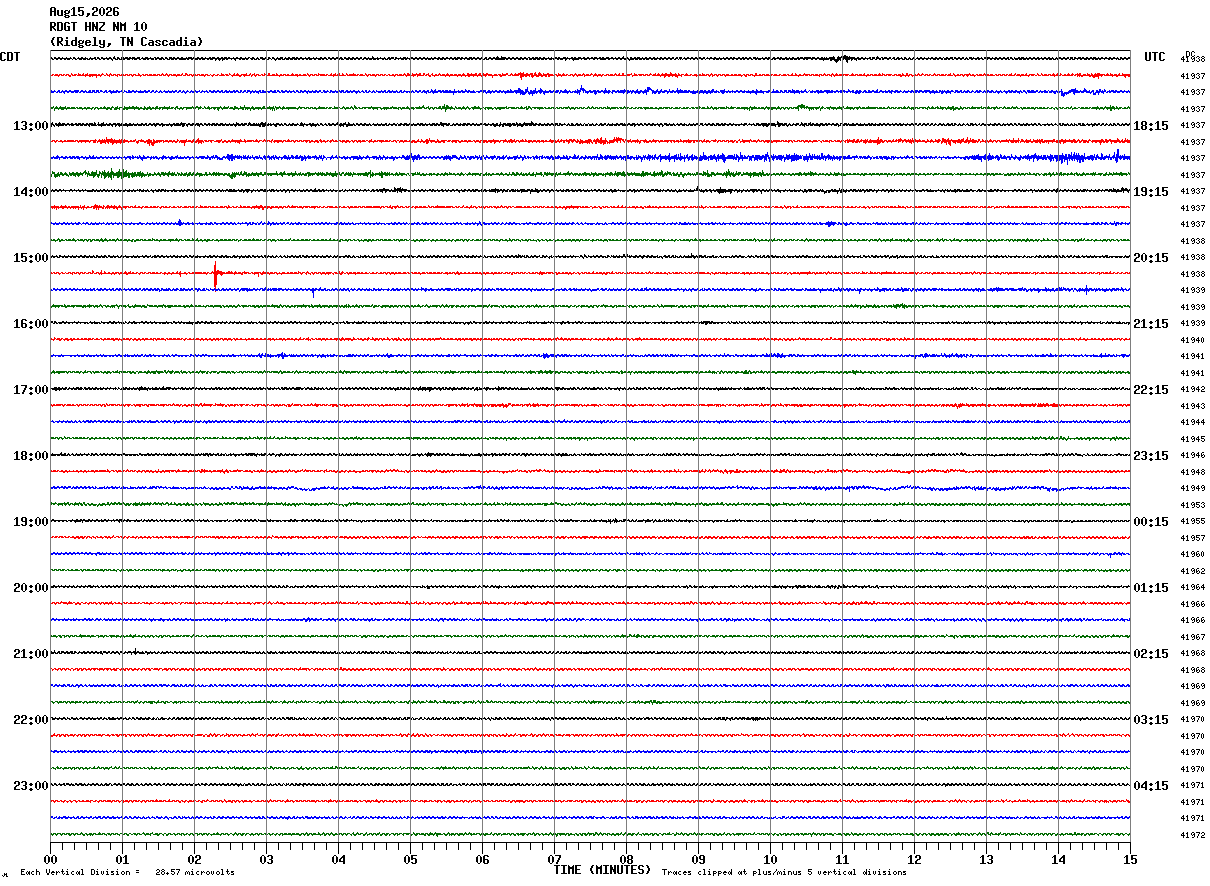Click minute 03 on the time axis
Viewport: 1210px width, 886px height.
click(267, 859)
